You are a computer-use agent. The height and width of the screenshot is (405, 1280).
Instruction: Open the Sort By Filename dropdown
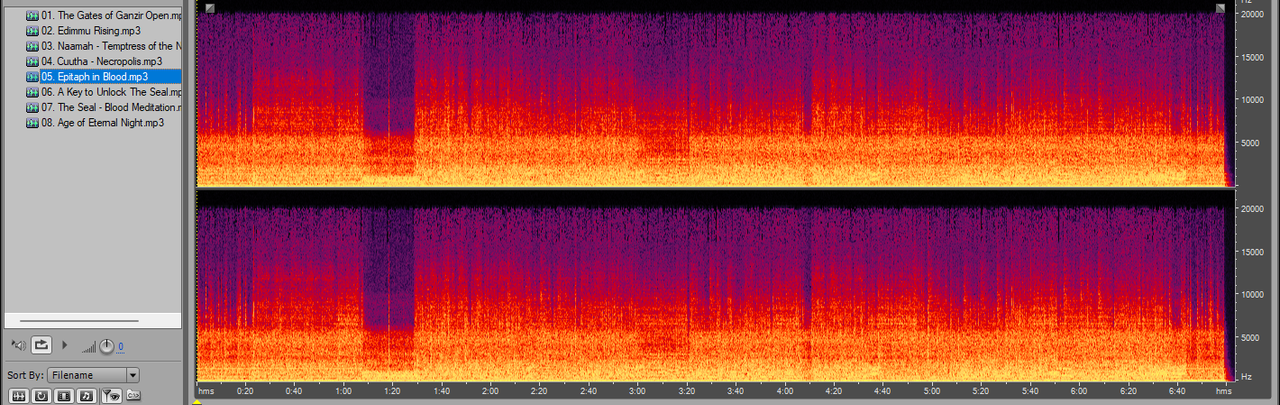(x=93, y=375)
